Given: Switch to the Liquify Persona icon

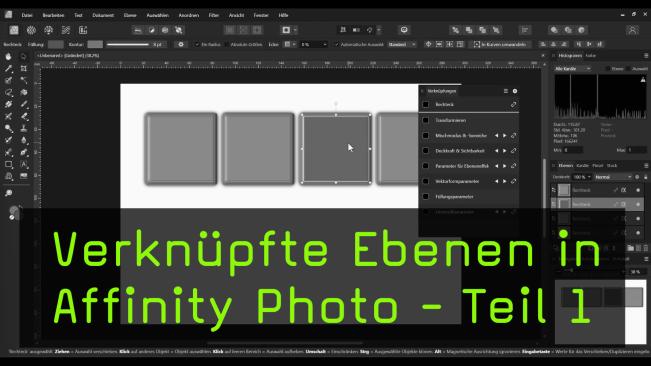Looking at the screenshot, I should point(31,30).
